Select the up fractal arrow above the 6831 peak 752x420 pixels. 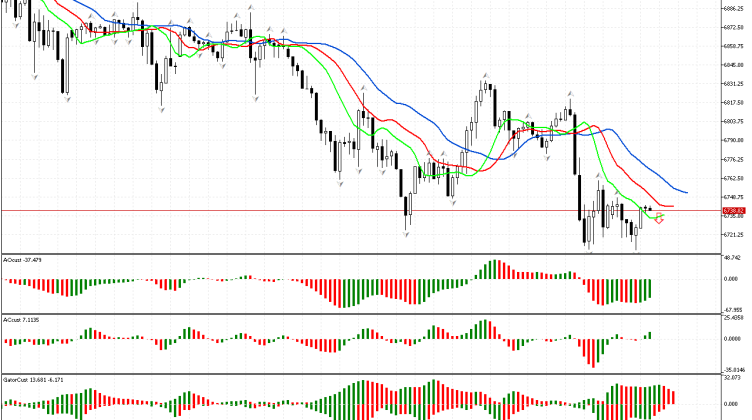pos(485,75)
